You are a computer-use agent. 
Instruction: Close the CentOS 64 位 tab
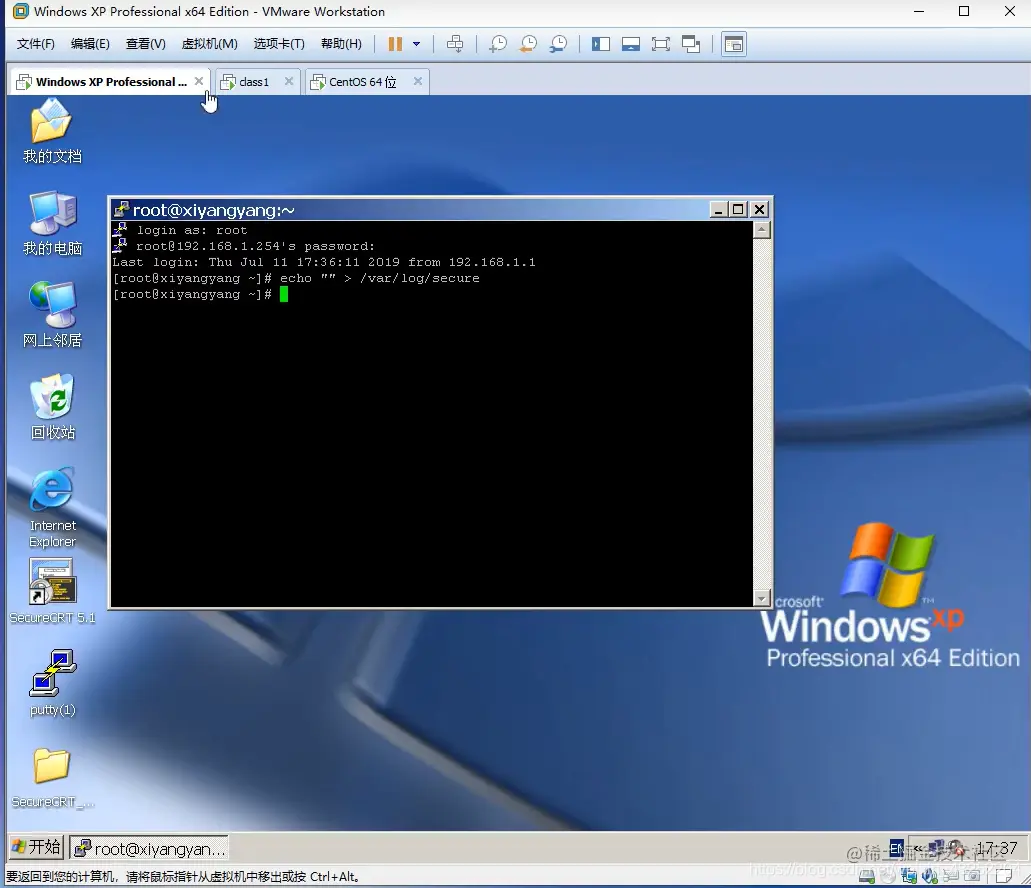tap(418, 82)
